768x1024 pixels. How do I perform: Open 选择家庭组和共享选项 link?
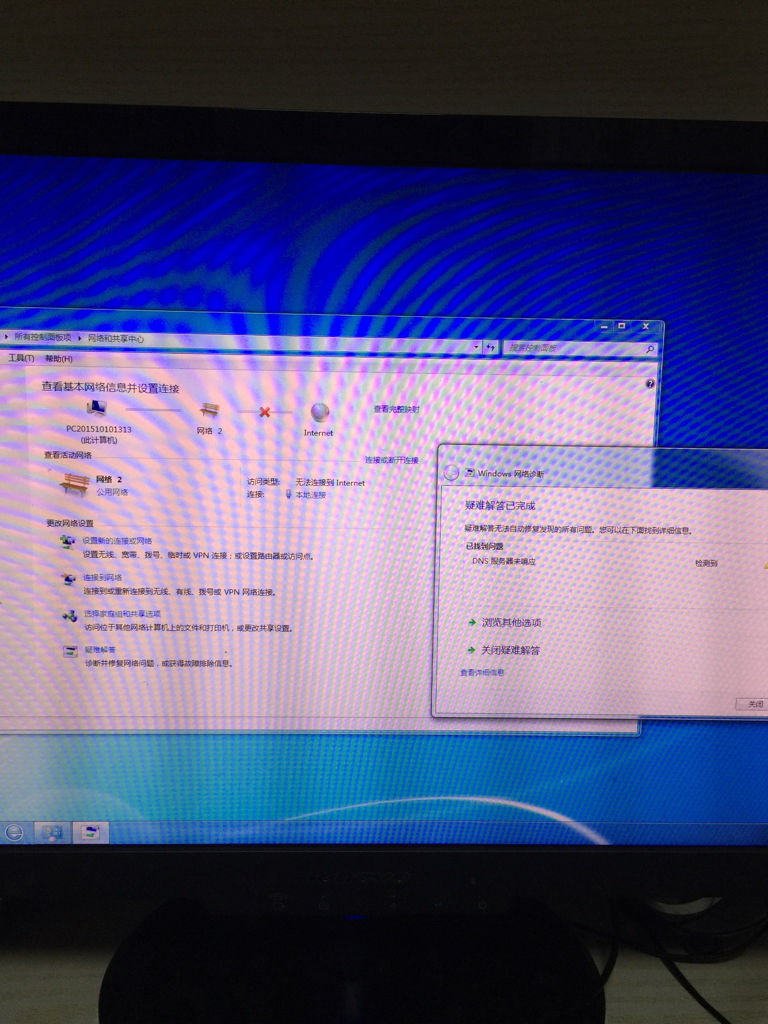(x=122, y=614)
